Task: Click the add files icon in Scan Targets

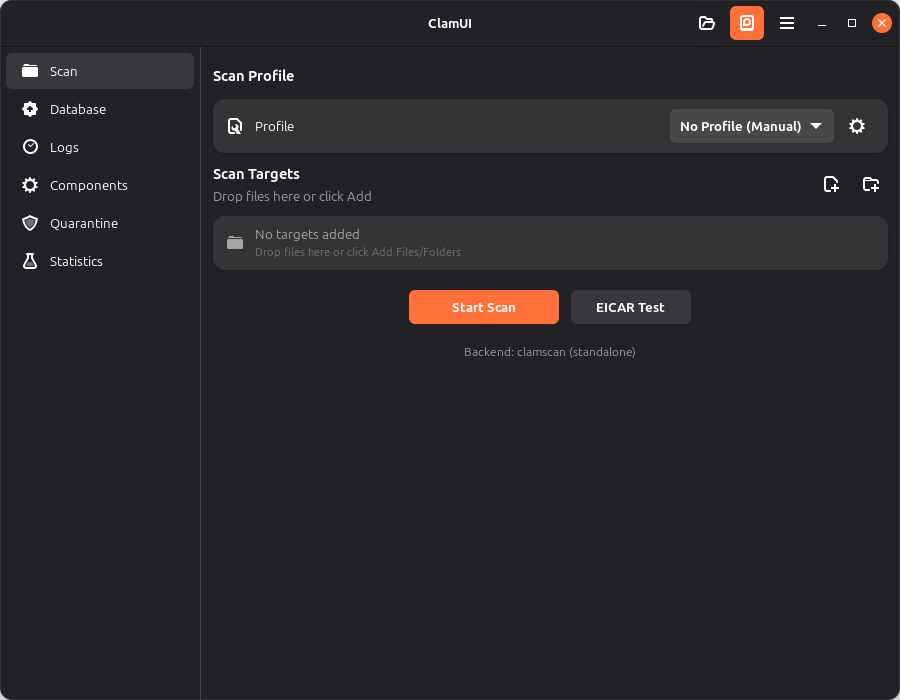Action: tap(831, 184)
